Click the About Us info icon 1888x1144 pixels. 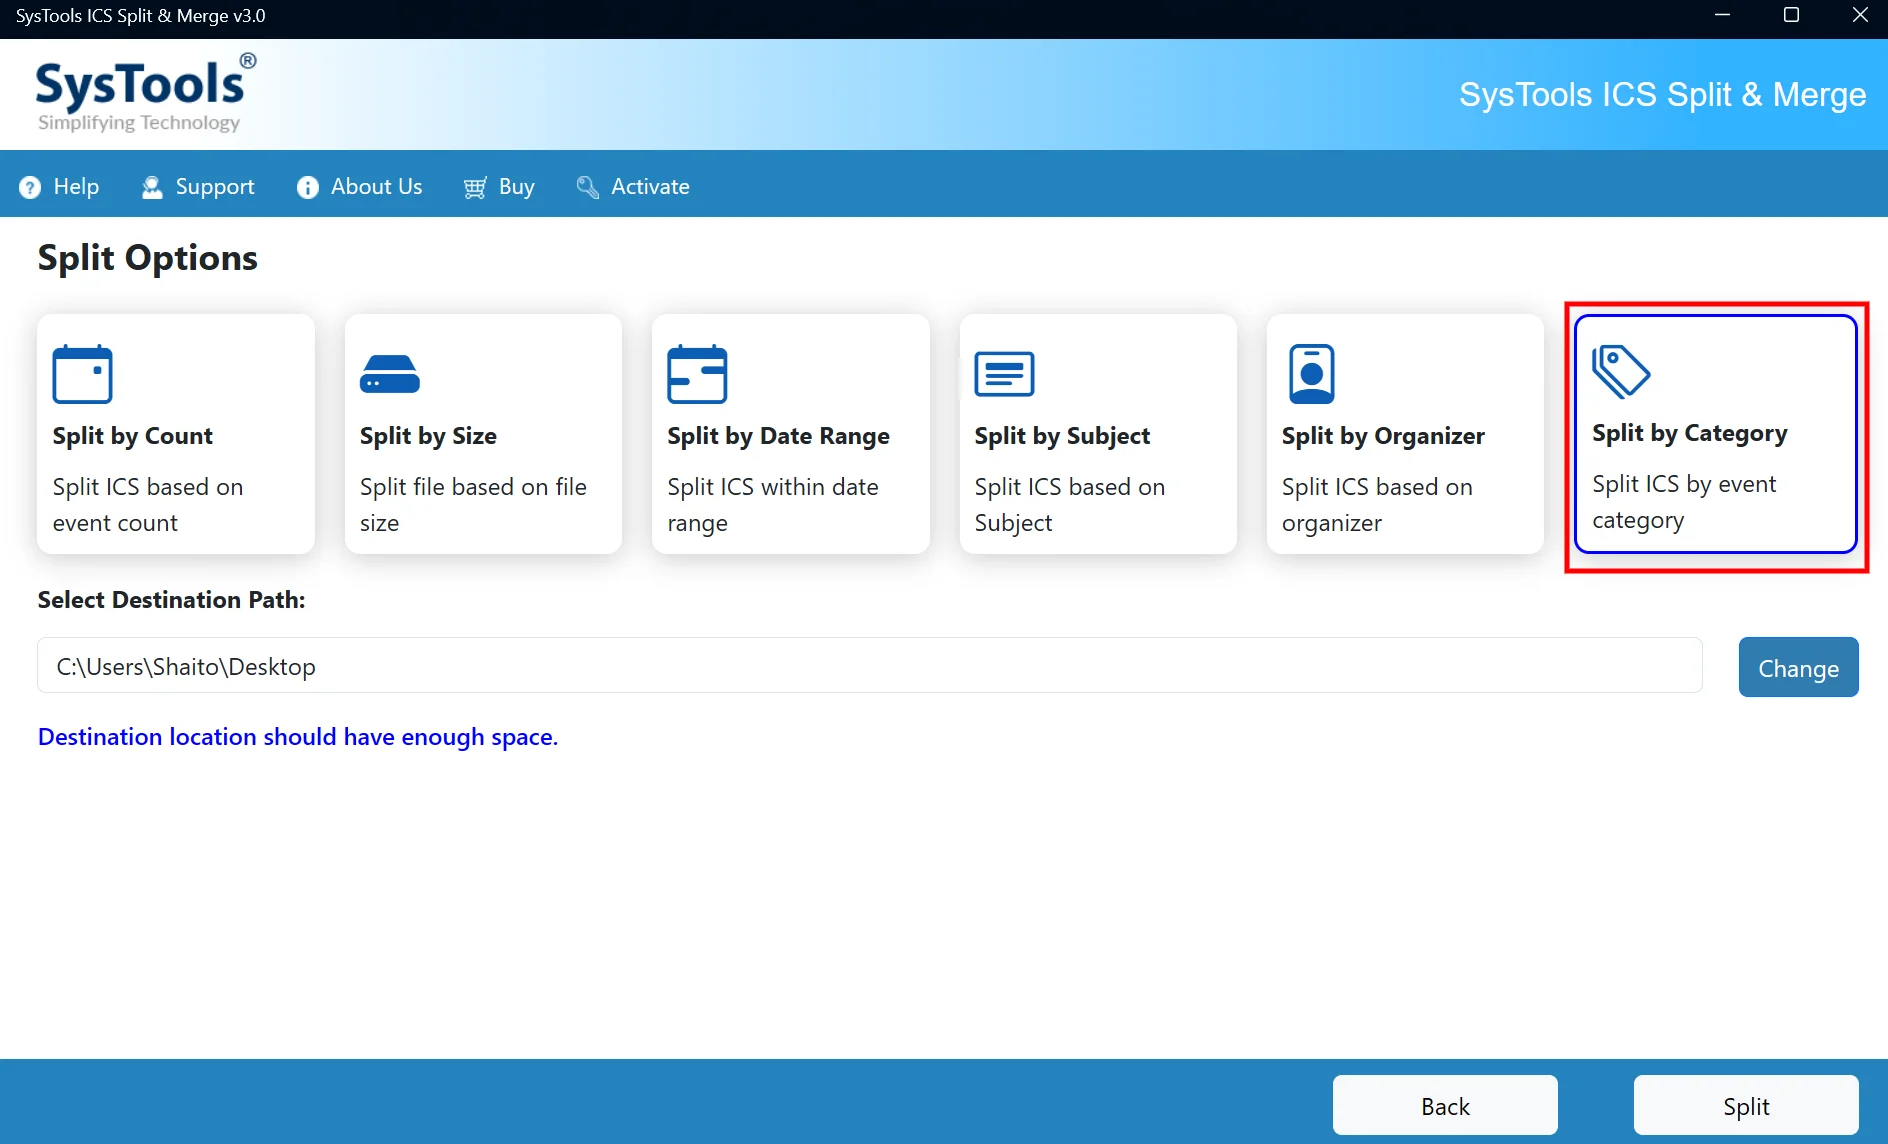pos(307,187)
